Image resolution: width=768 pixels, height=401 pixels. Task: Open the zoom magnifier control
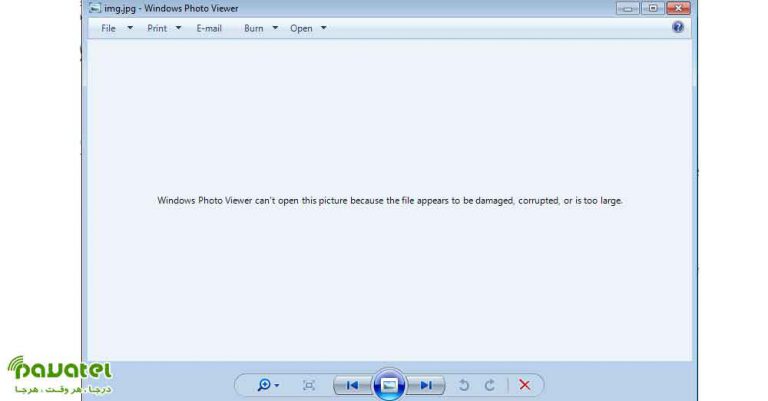click(268, 385)
